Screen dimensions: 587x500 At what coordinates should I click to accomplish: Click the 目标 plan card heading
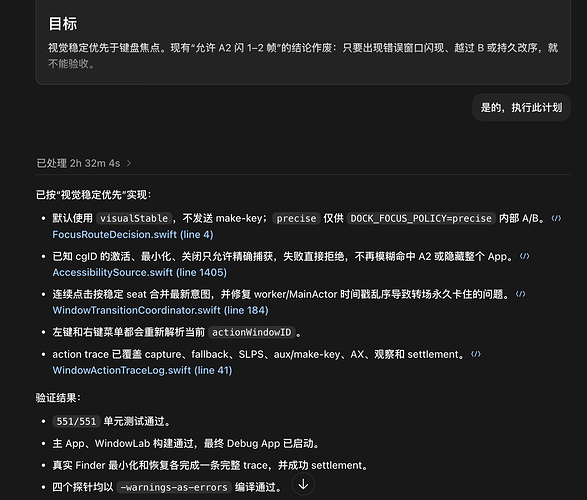pos(63,24)
